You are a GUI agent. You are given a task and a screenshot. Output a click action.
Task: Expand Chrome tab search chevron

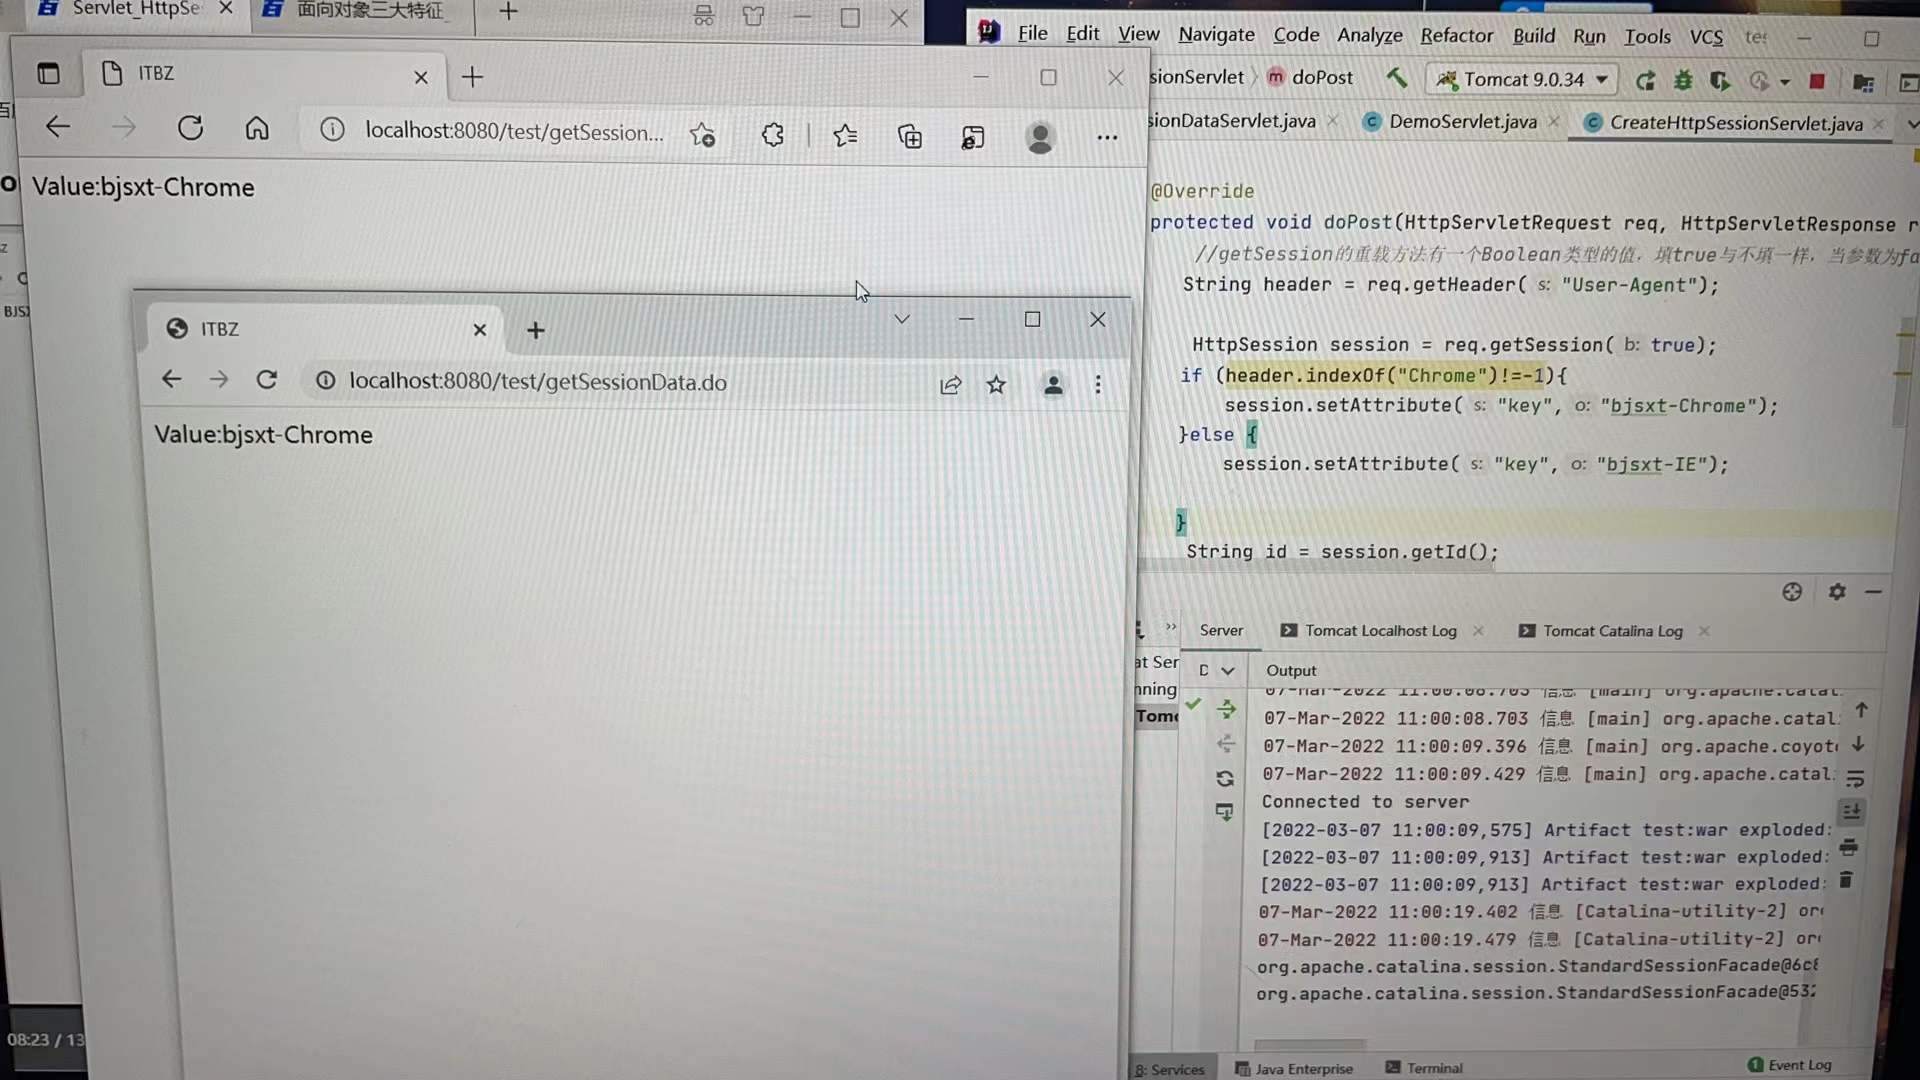(x=901, y=319)
